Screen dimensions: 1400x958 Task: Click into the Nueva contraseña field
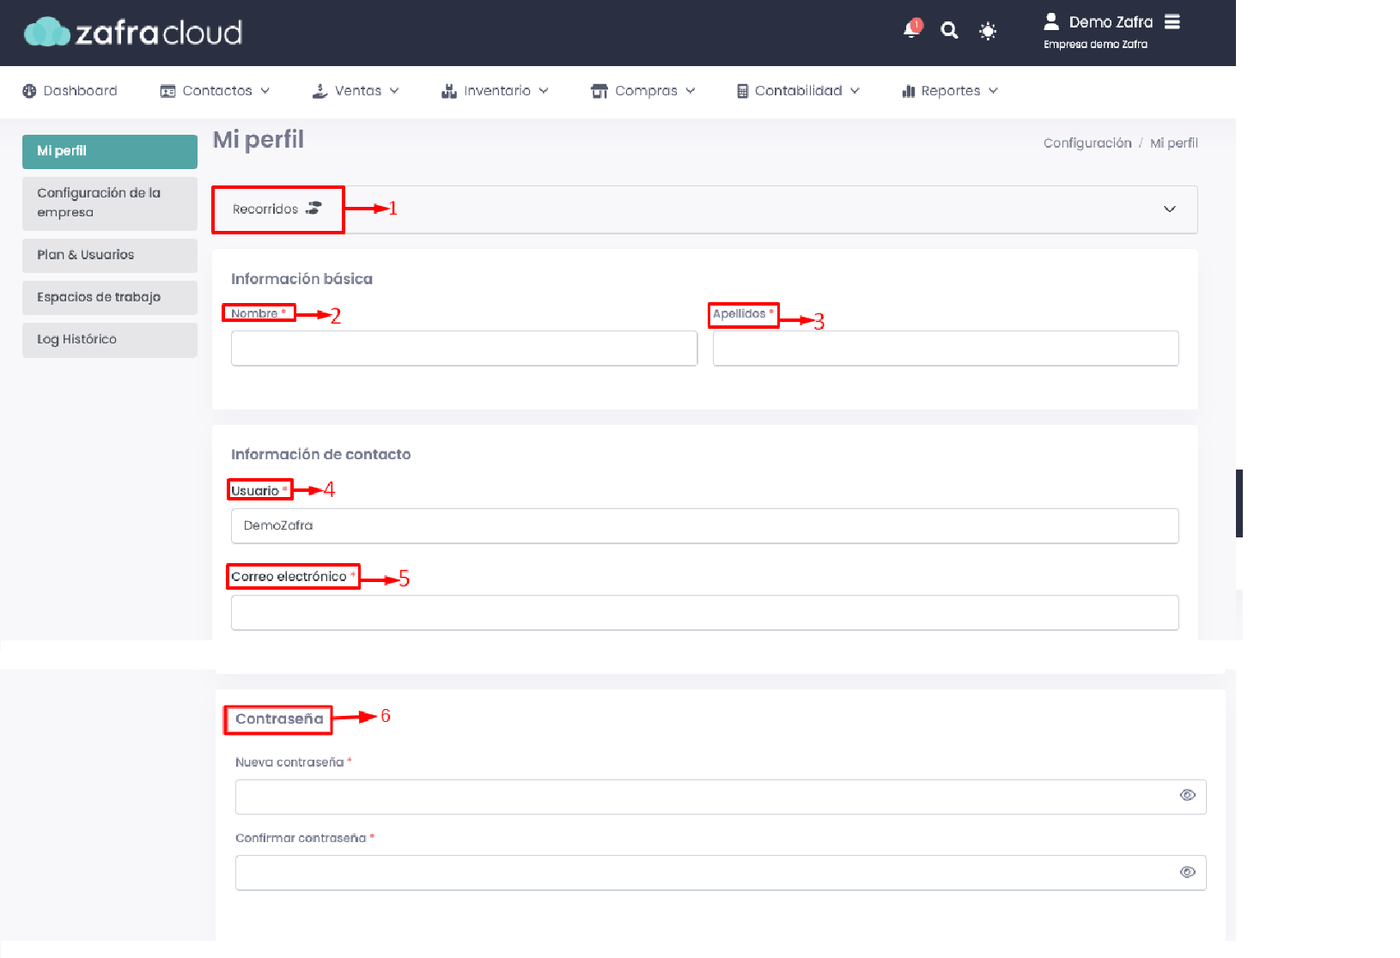(x=721, y=797)
